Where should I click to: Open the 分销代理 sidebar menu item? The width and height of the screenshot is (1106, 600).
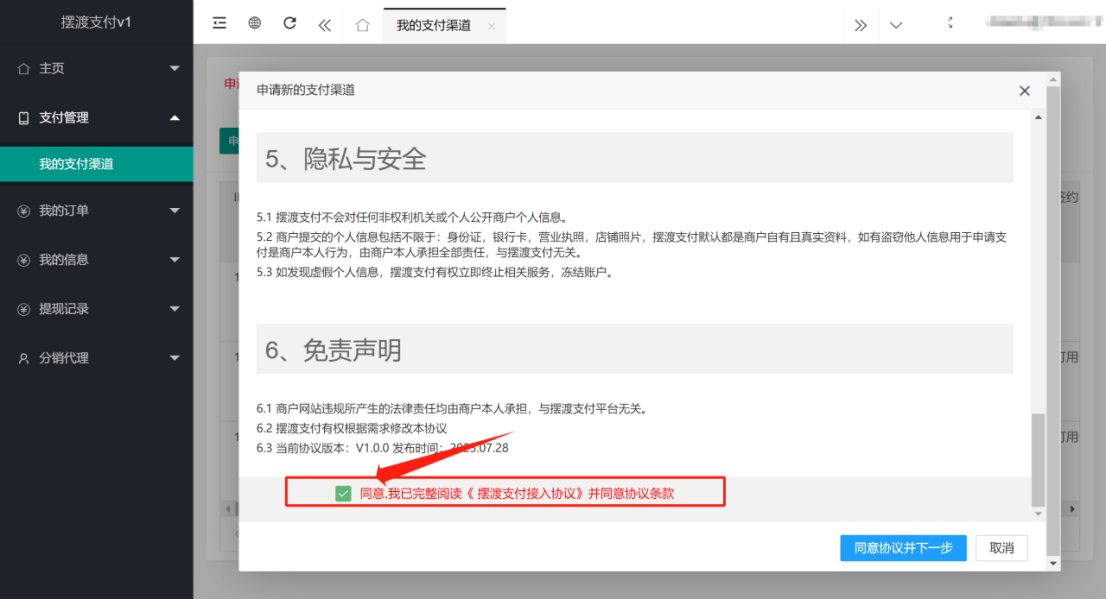[97, 358]
